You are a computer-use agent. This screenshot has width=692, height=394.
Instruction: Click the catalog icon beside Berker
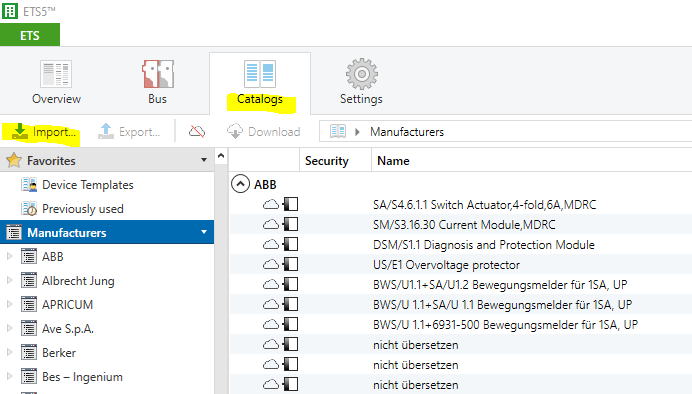coord(29,352)
